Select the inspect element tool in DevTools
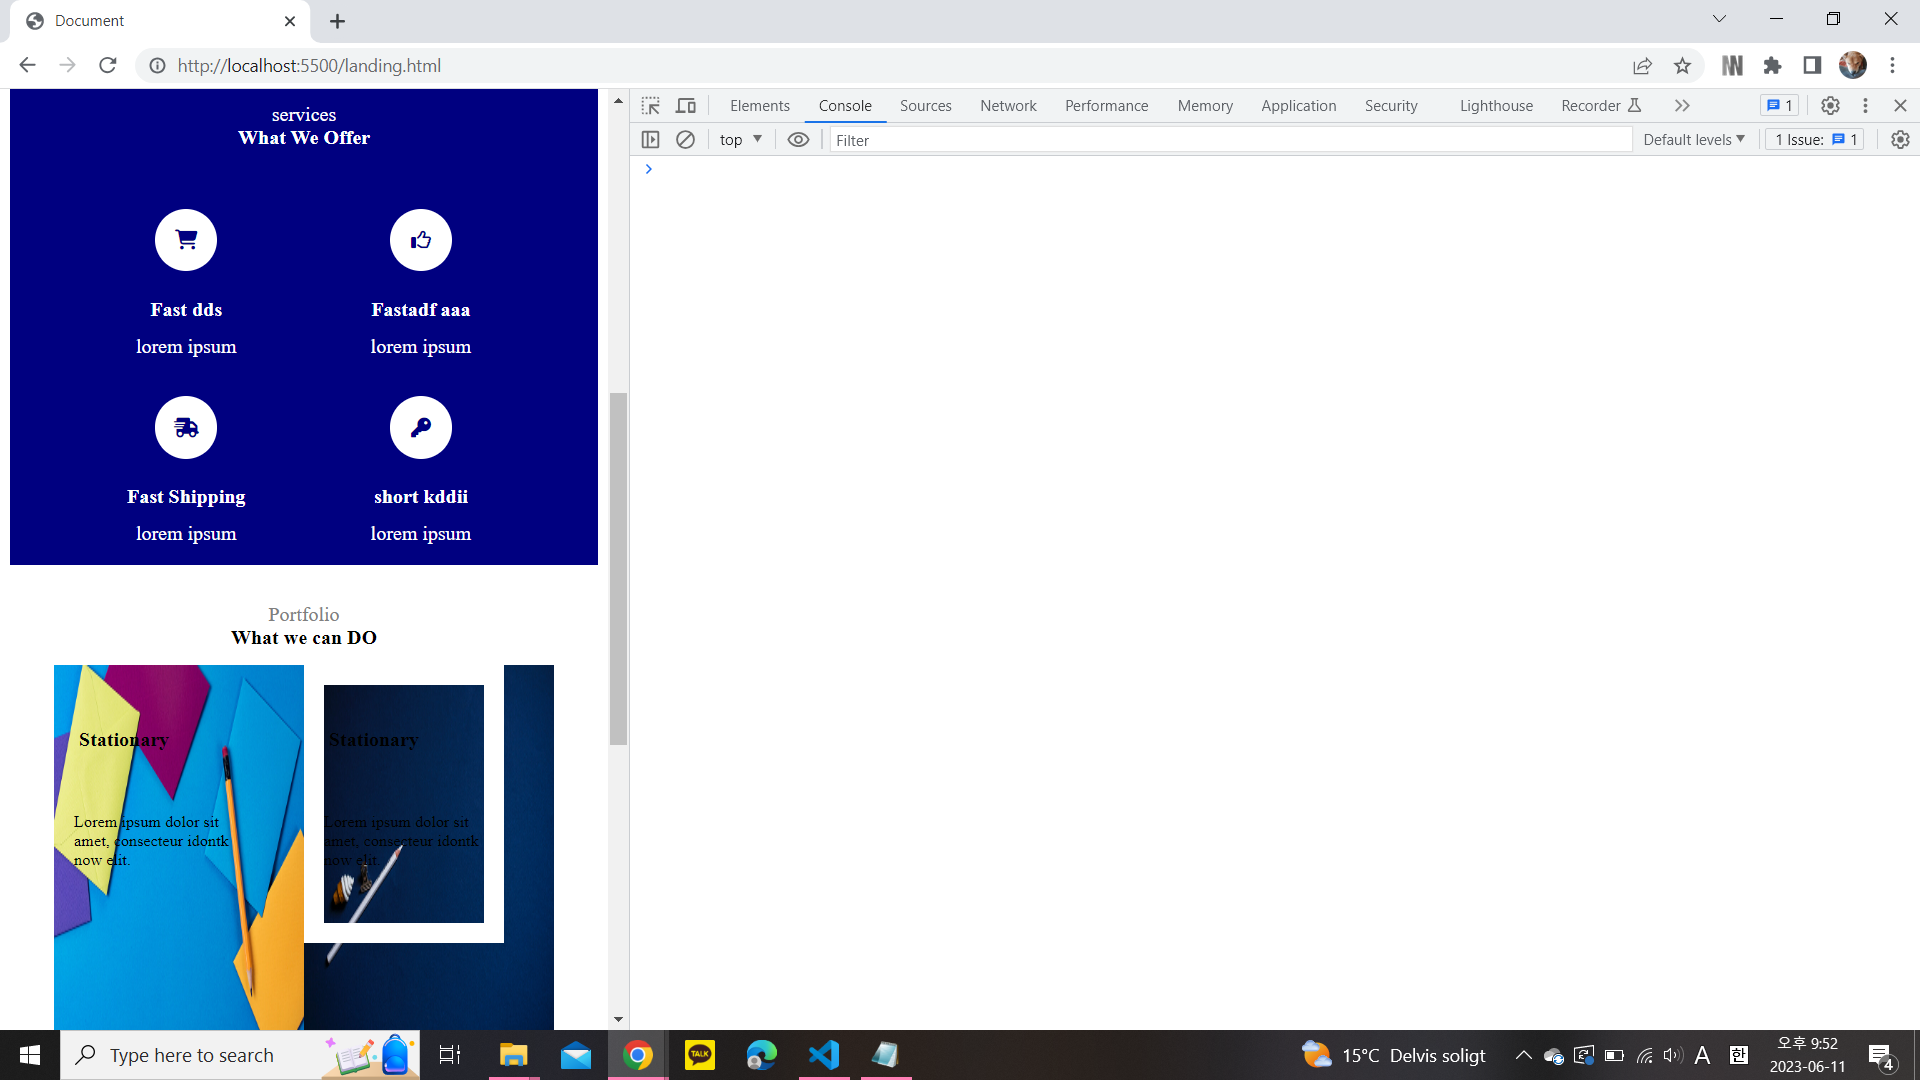Viewport: 1920px width, 1080px height. (x=651, y=105)
